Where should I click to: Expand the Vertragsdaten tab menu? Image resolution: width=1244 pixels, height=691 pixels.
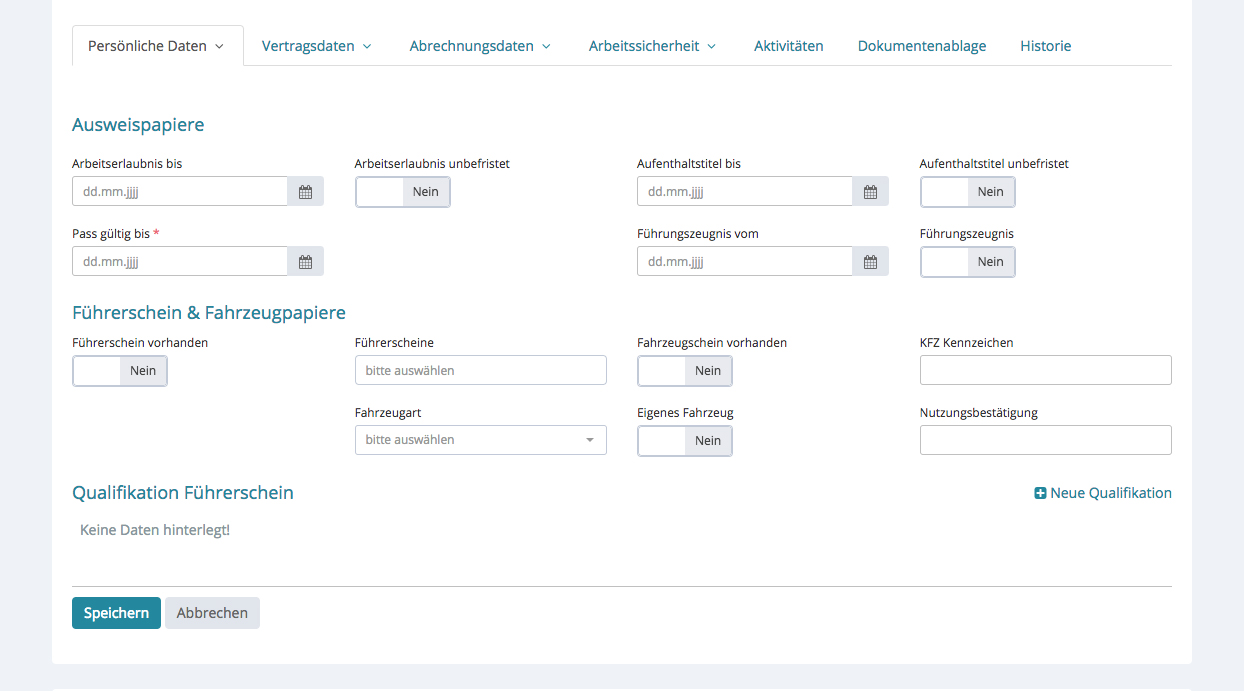[x=316, y=46]
